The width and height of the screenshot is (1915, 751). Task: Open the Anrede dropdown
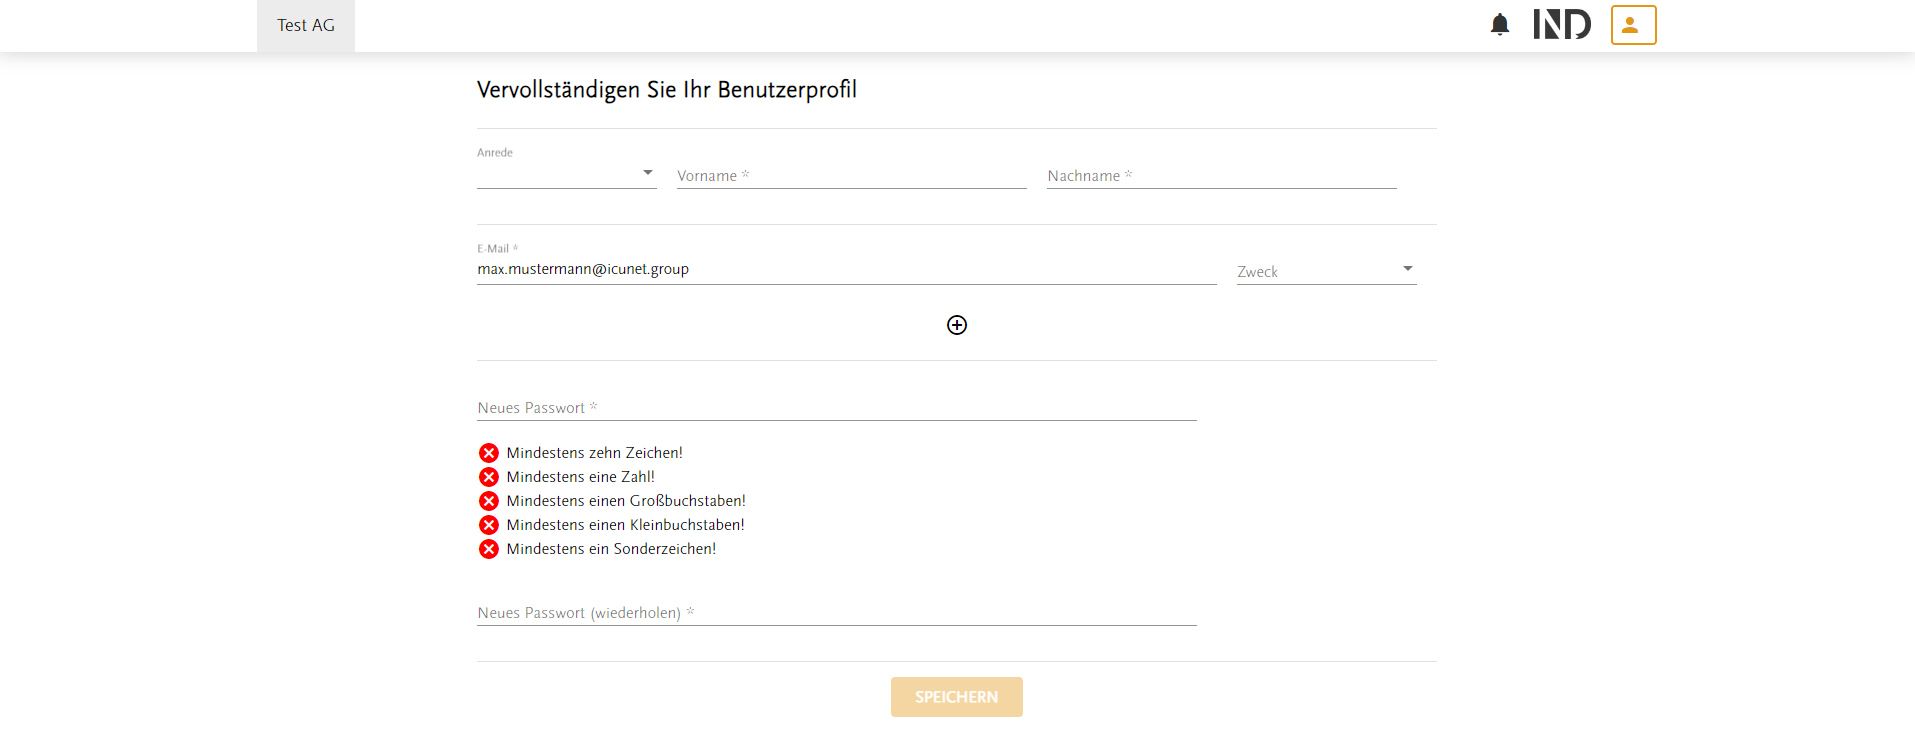567,174
